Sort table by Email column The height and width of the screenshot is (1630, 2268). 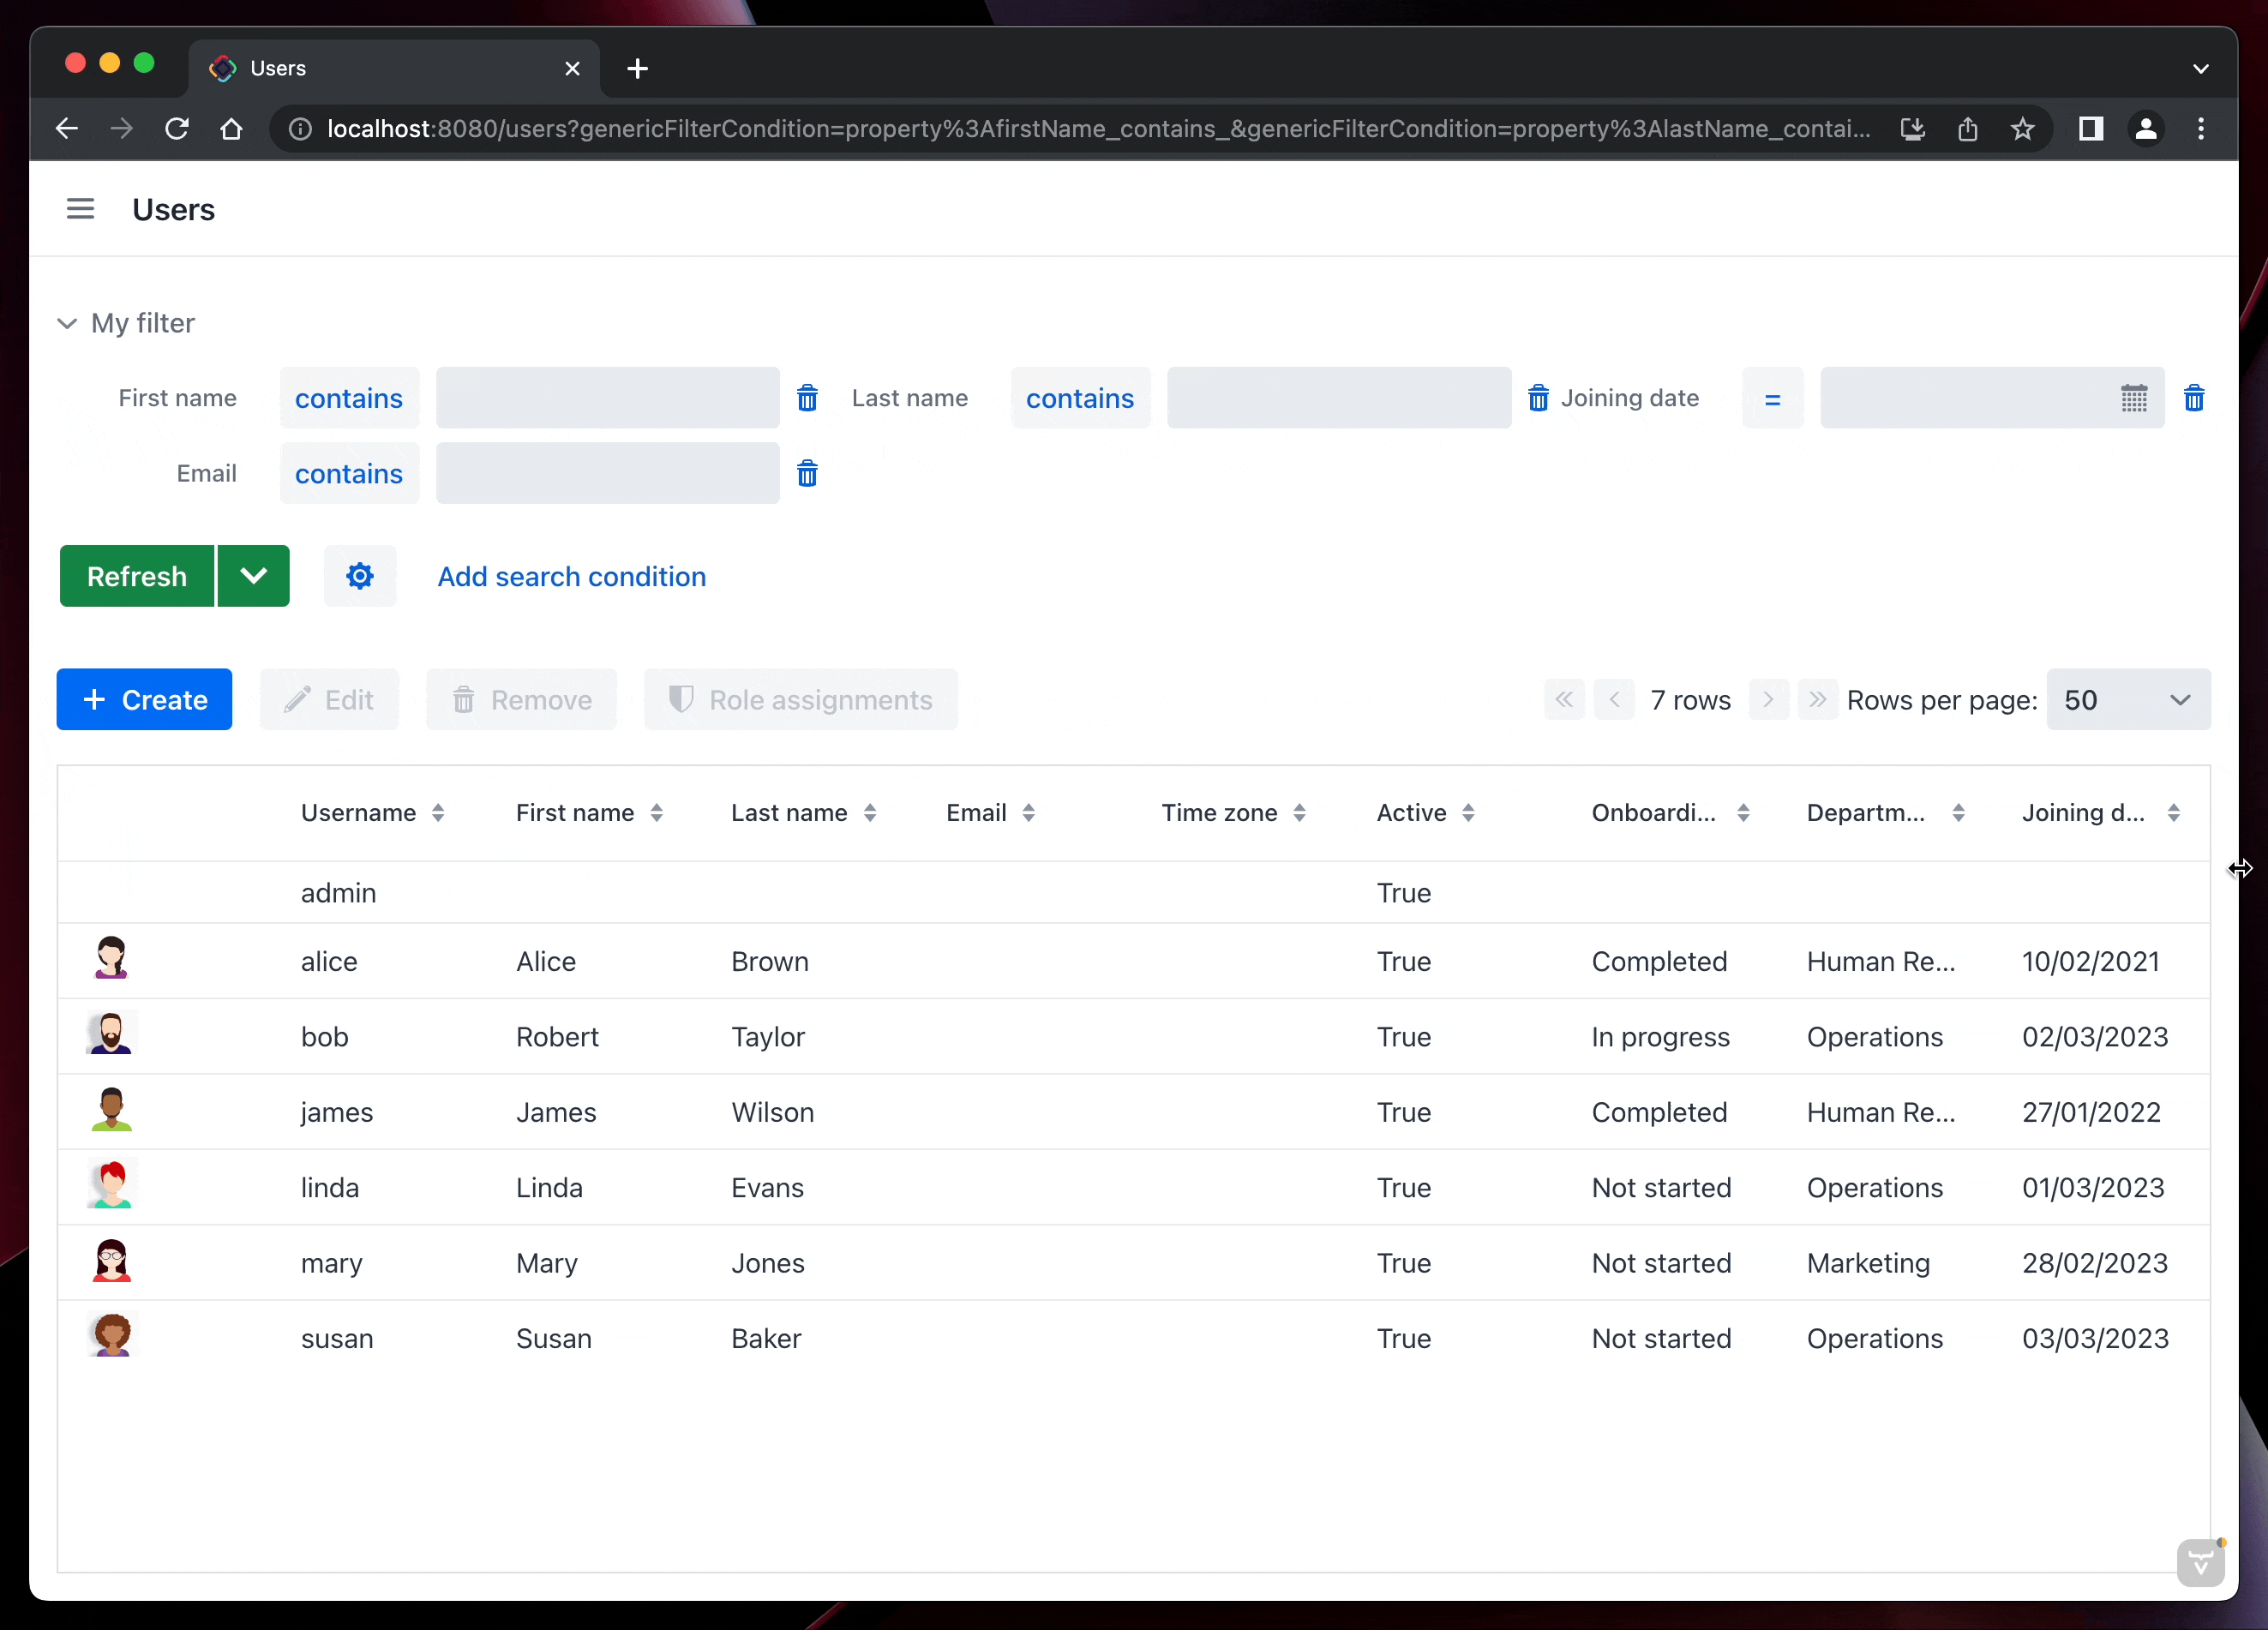click(x=1029, y=813)
